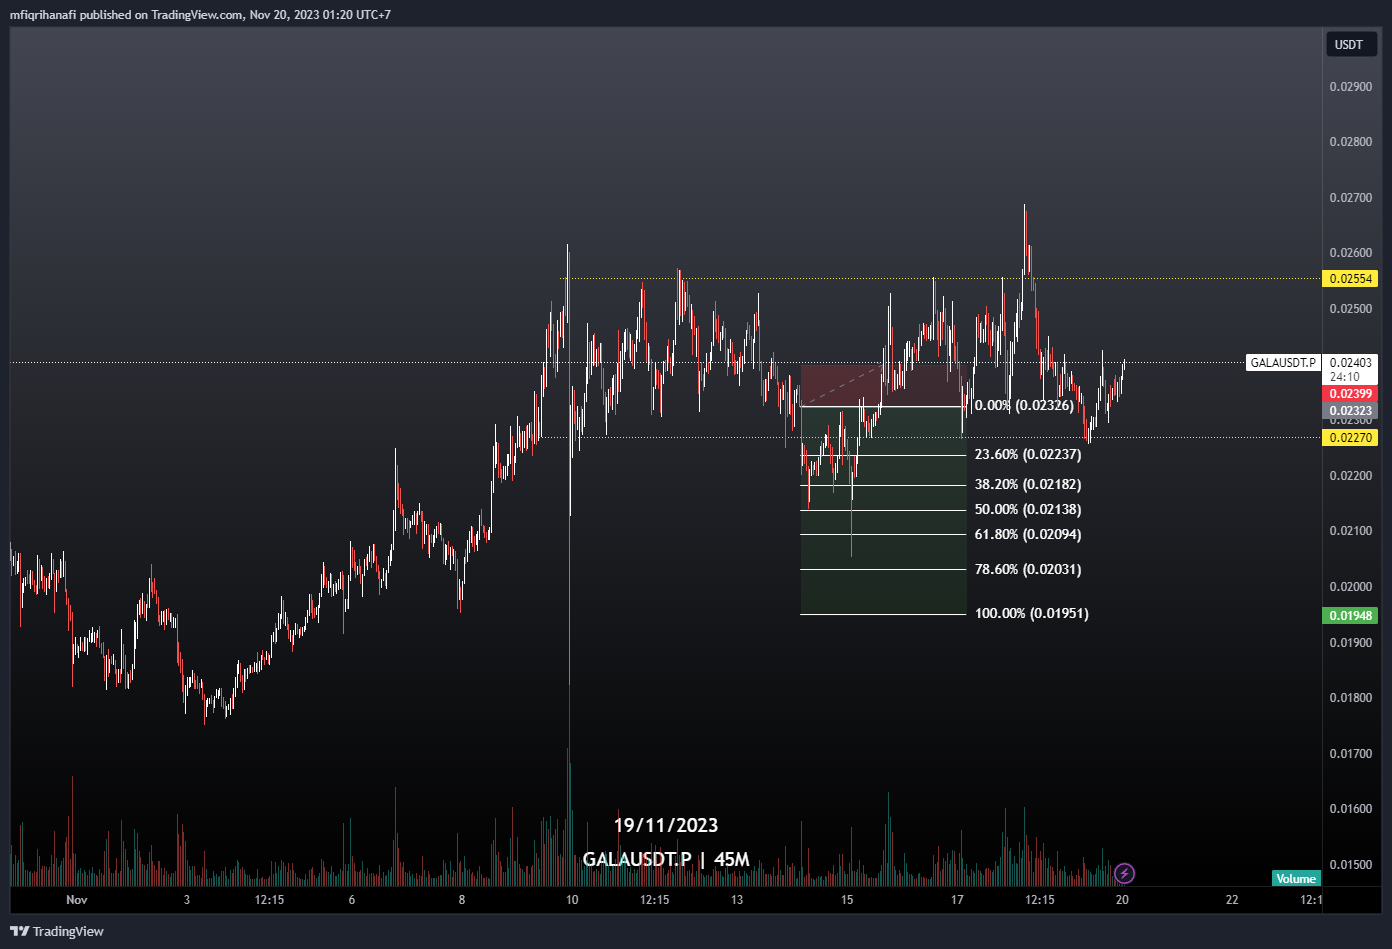This screenshot has width=1392, height=949.
Task: Click the 3 date label on time axis
Action: point(187,900)
